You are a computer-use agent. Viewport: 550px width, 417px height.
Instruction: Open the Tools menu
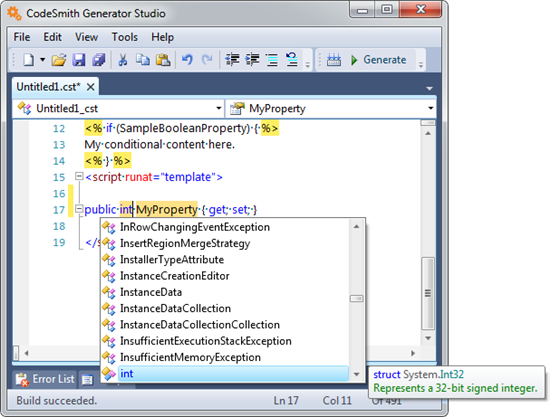point(125,37)
